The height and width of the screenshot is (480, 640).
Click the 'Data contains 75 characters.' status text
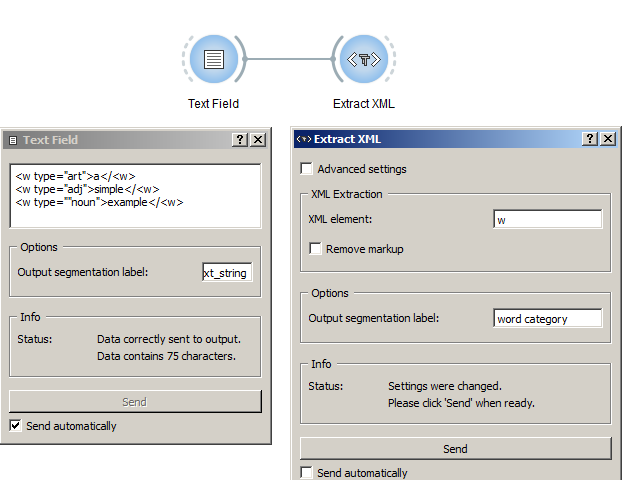point(166,356)
